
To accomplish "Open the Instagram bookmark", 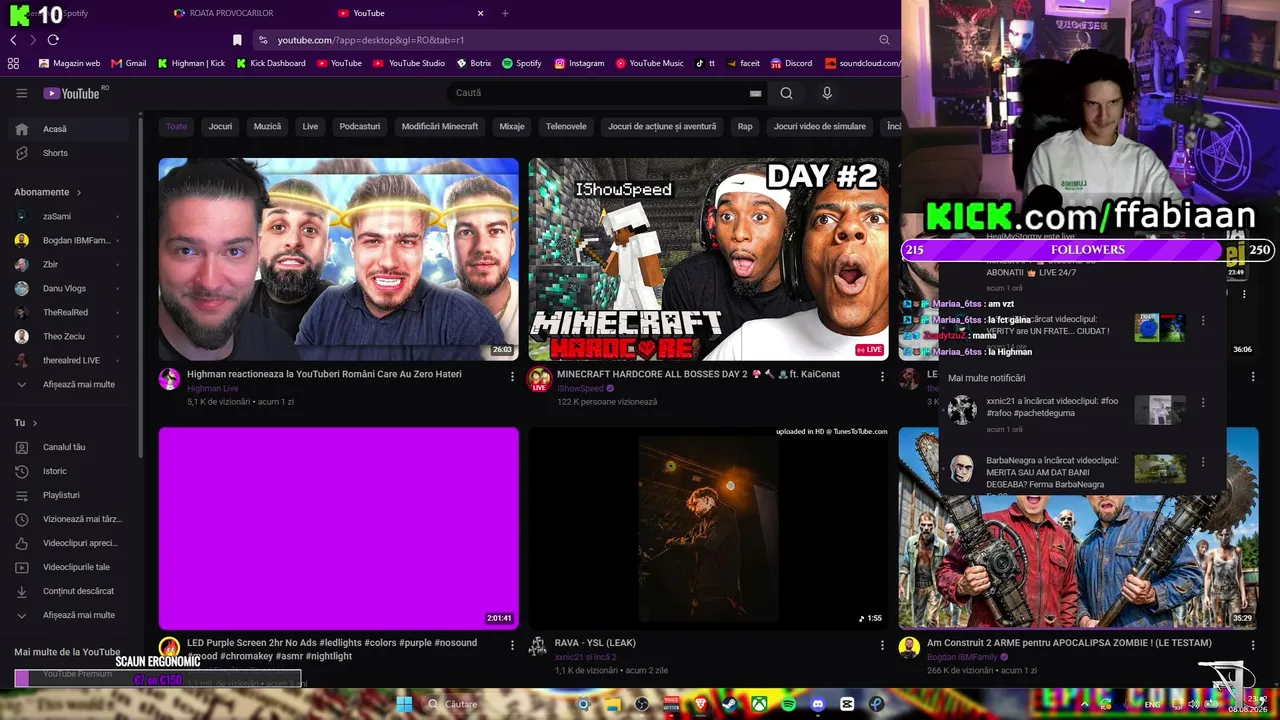I will [579, 63].
